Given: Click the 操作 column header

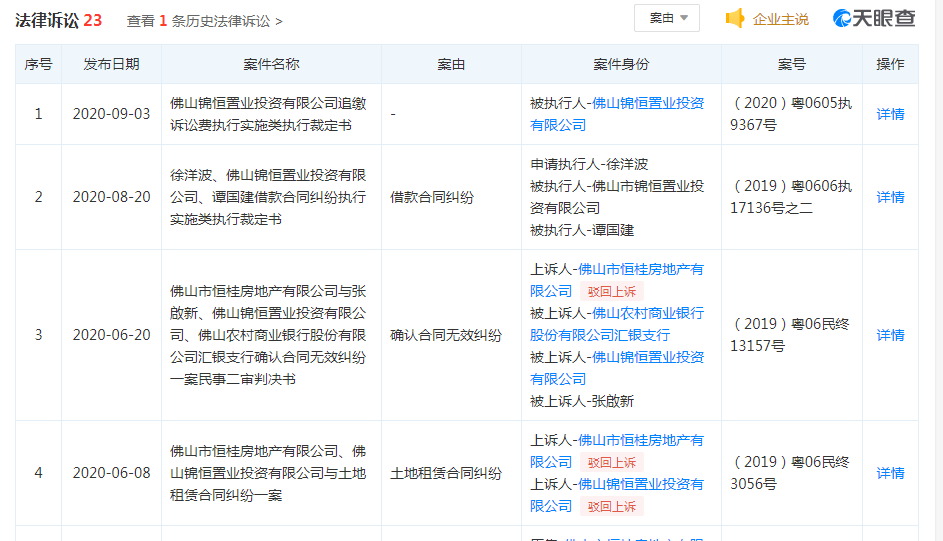Looking at the screenshot, I should pyautogui.click(x=890, y=64).
